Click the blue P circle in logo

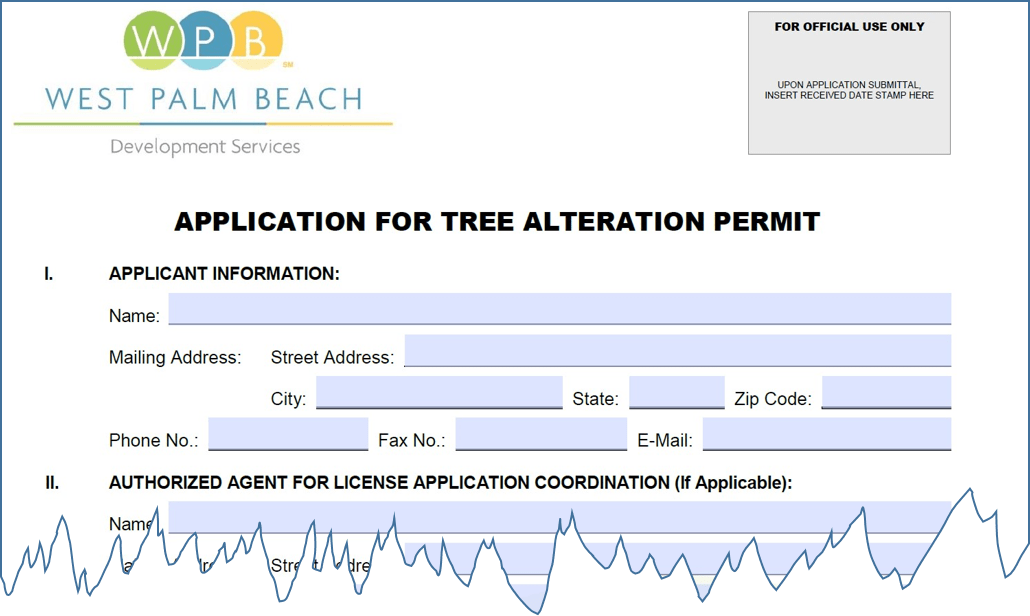click(204, 42)
